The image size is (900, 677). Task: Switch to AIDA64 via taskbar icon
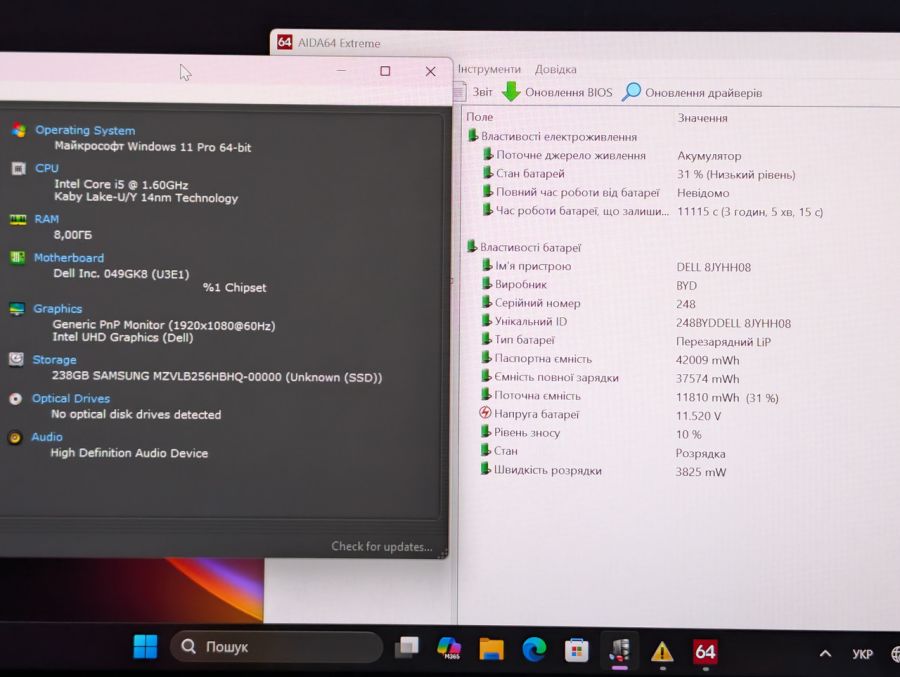coord(705,652)
